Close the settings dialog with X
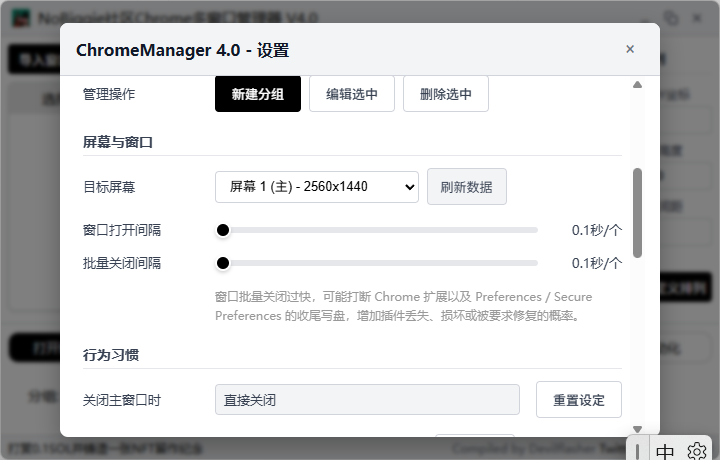720x460 pixels. (x=630, y=49)
